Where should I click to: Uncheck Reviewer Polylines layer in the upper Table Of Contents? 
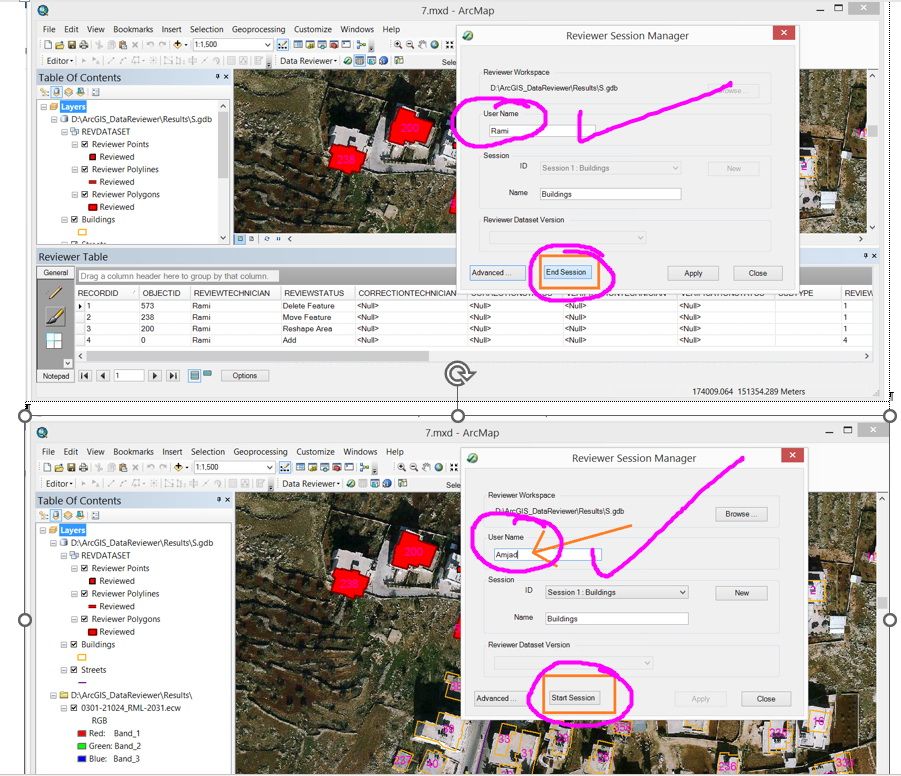point(85,170)
